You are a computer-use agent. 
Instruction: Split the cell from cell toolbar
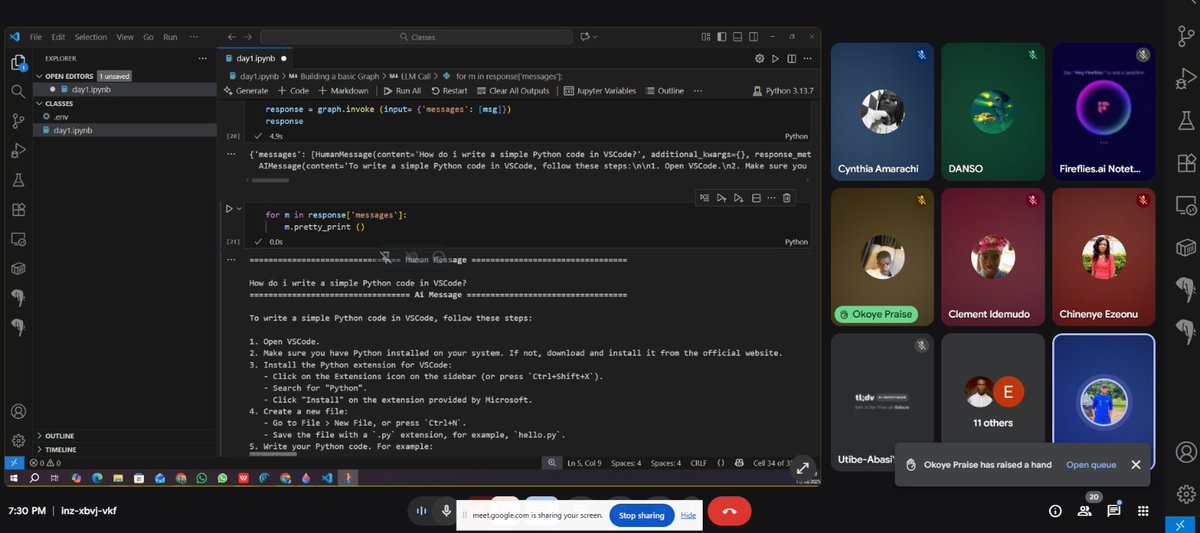755,198
